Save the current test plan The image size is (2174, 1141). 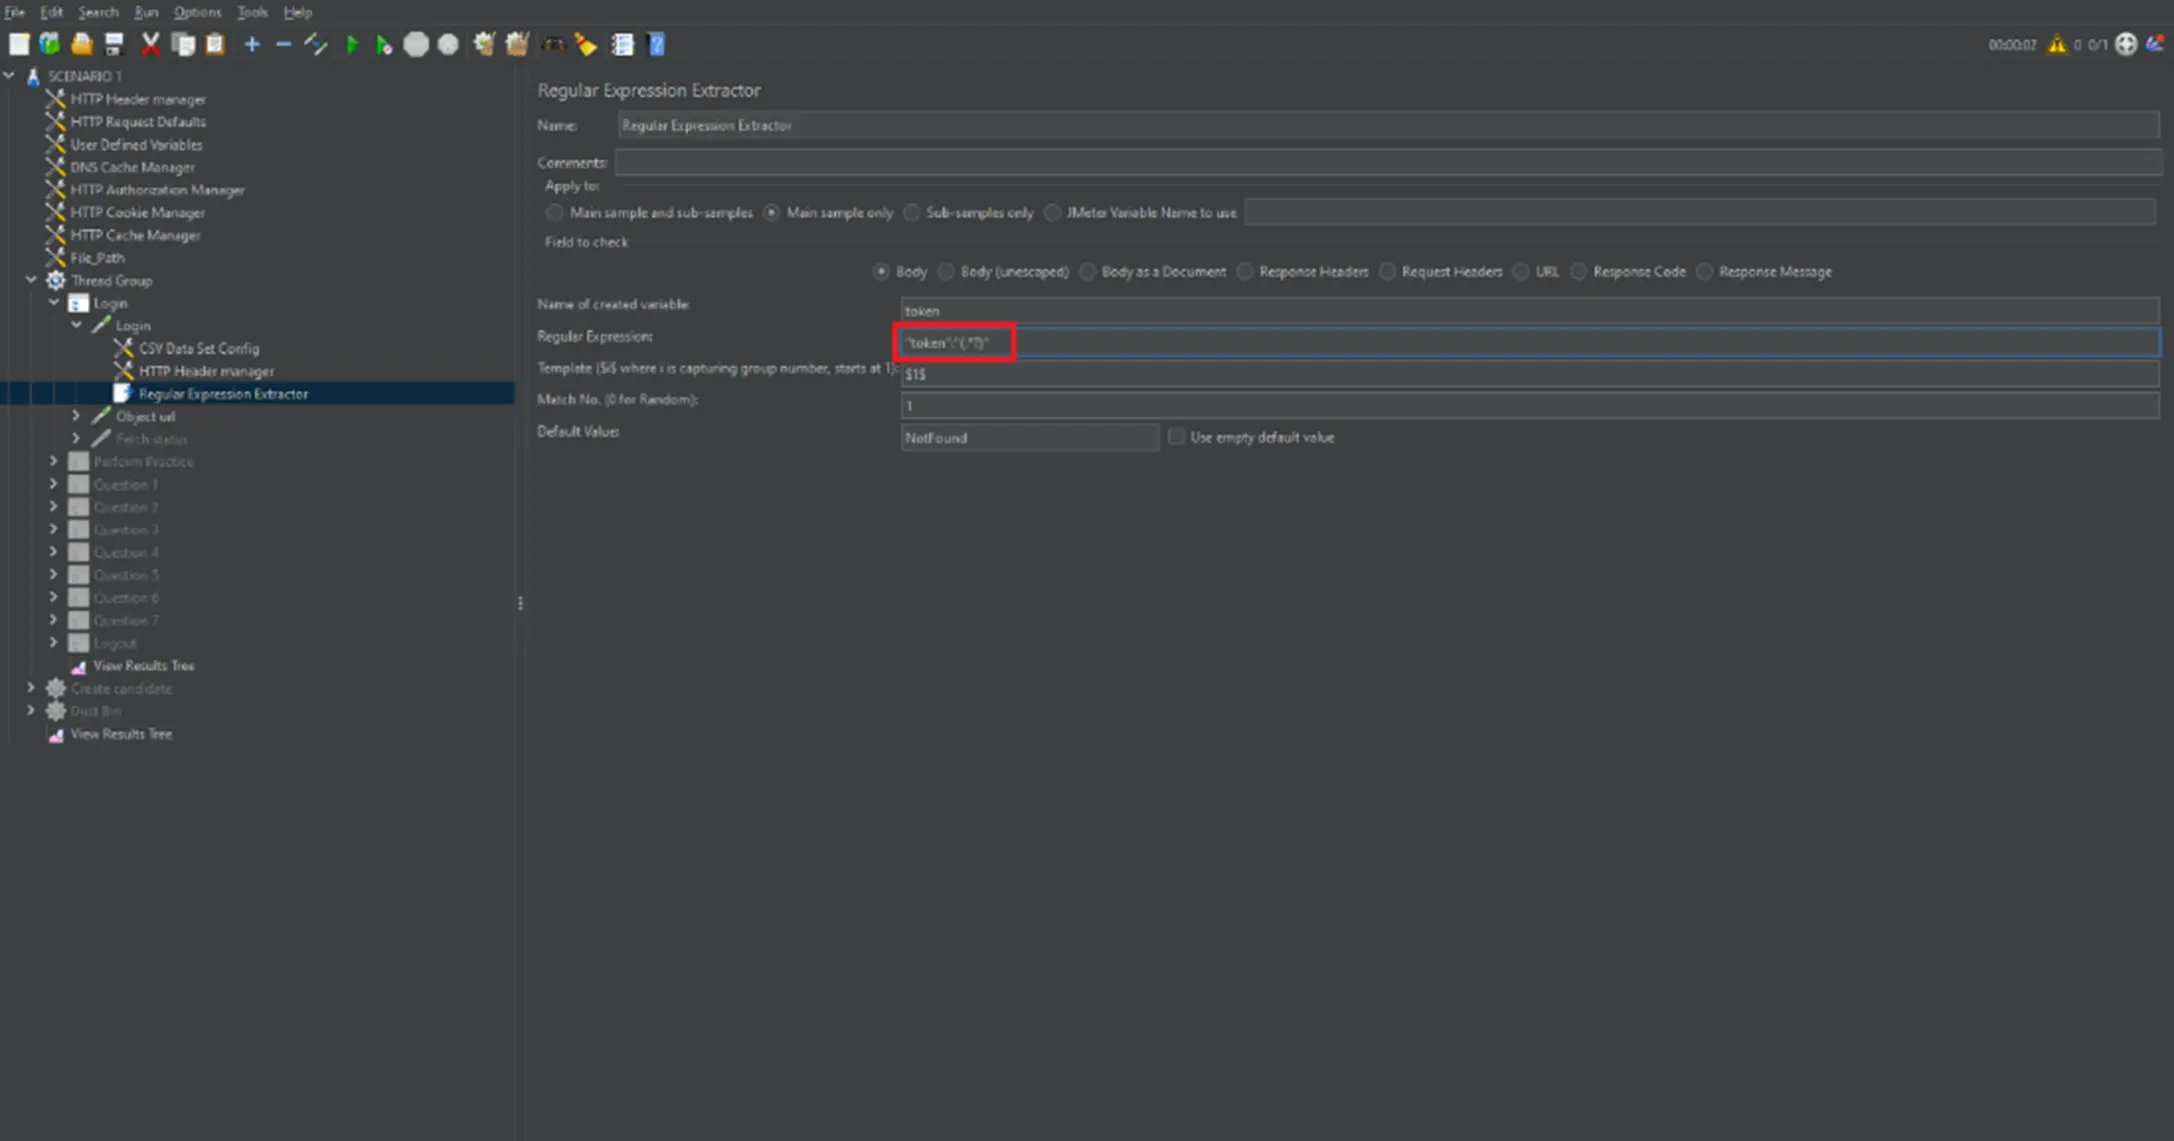113,44
